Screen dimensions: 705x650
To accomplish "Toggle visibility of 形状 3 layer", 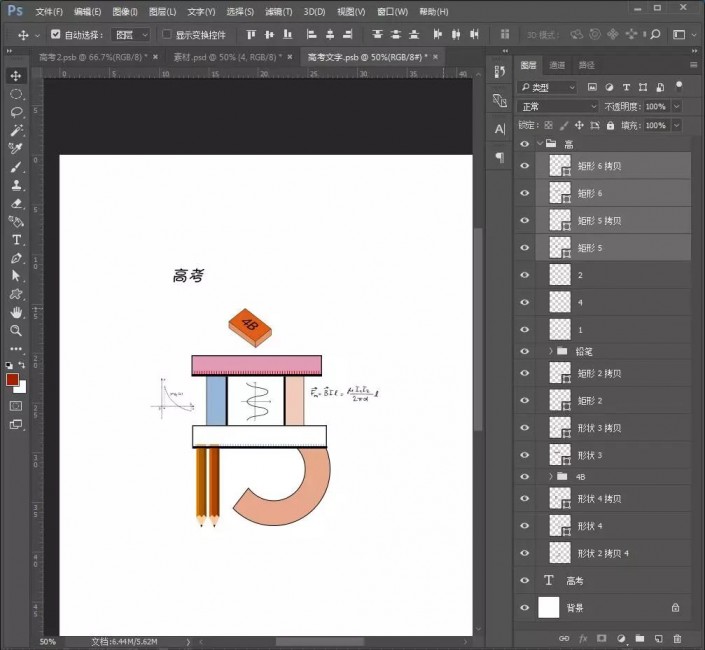I will point(525,455).
